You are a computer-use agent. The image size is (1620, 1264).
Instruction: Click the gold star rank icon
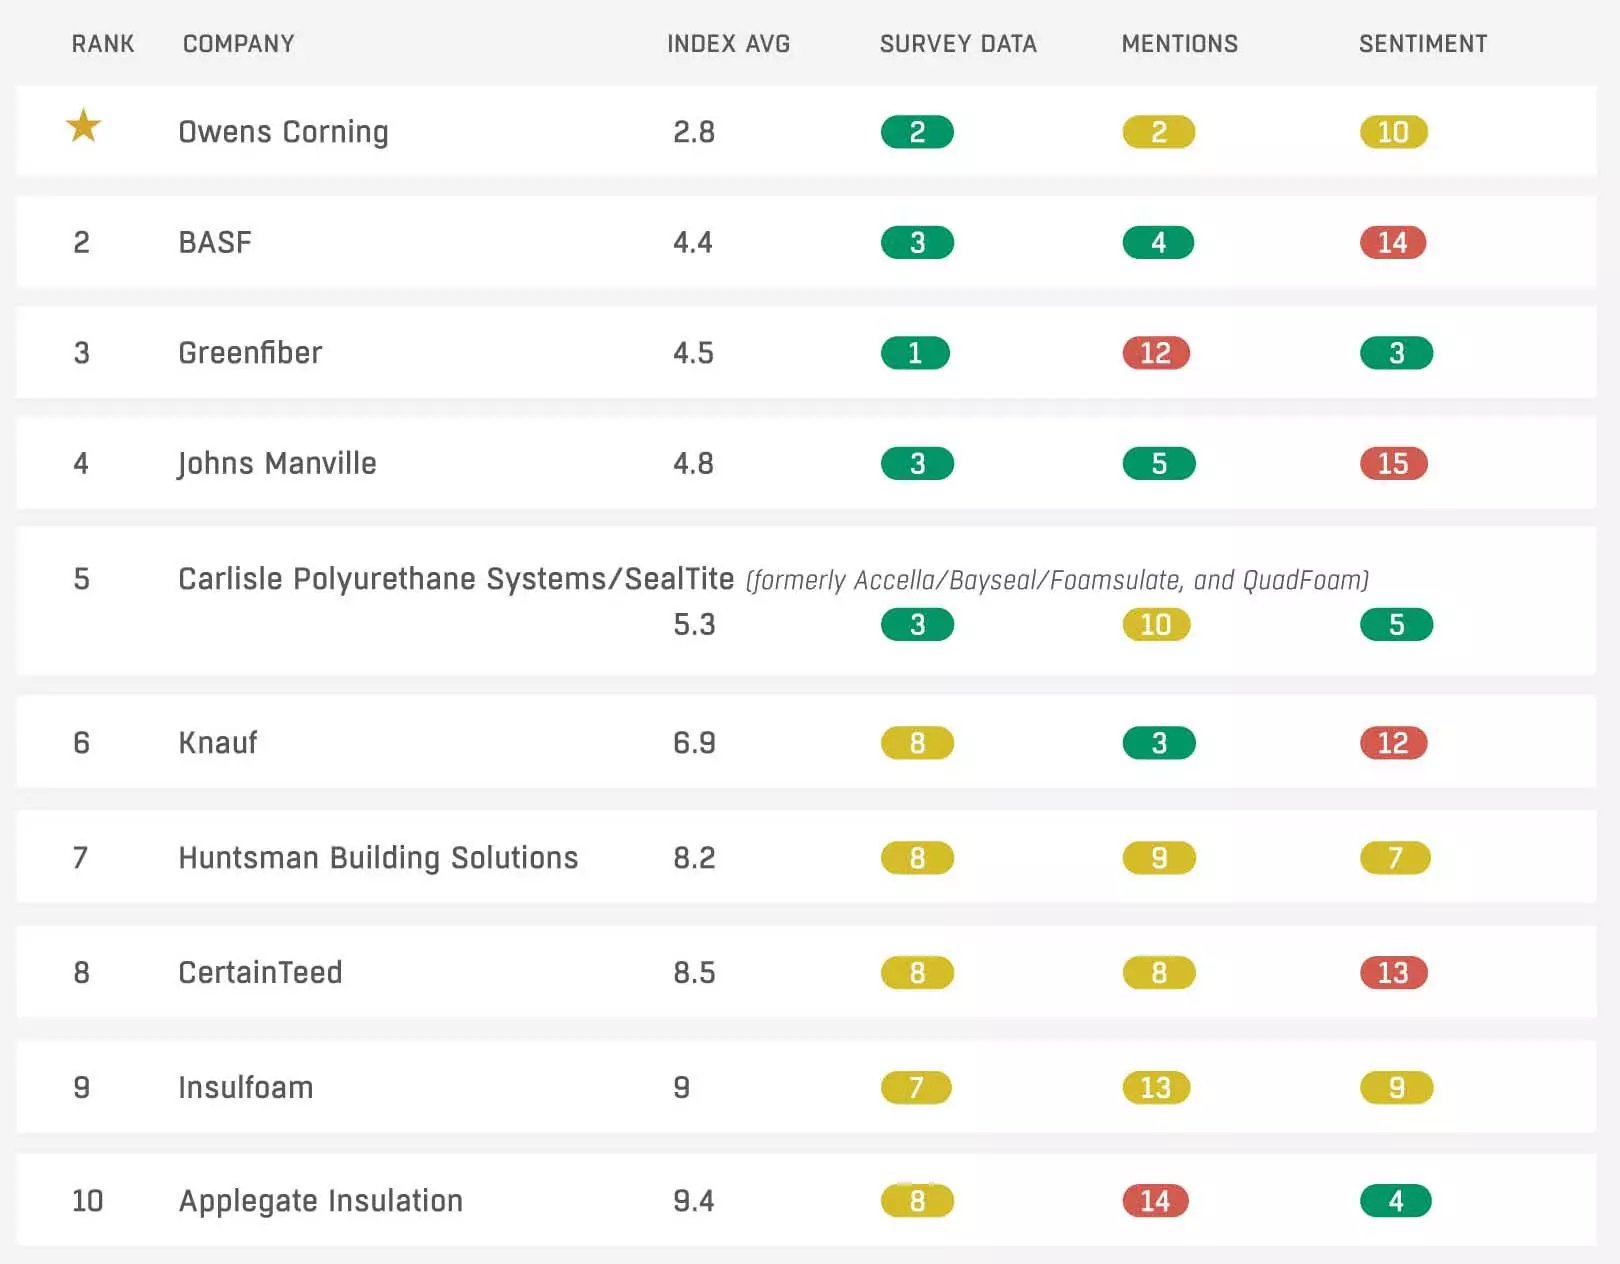[x=84, y=126]
